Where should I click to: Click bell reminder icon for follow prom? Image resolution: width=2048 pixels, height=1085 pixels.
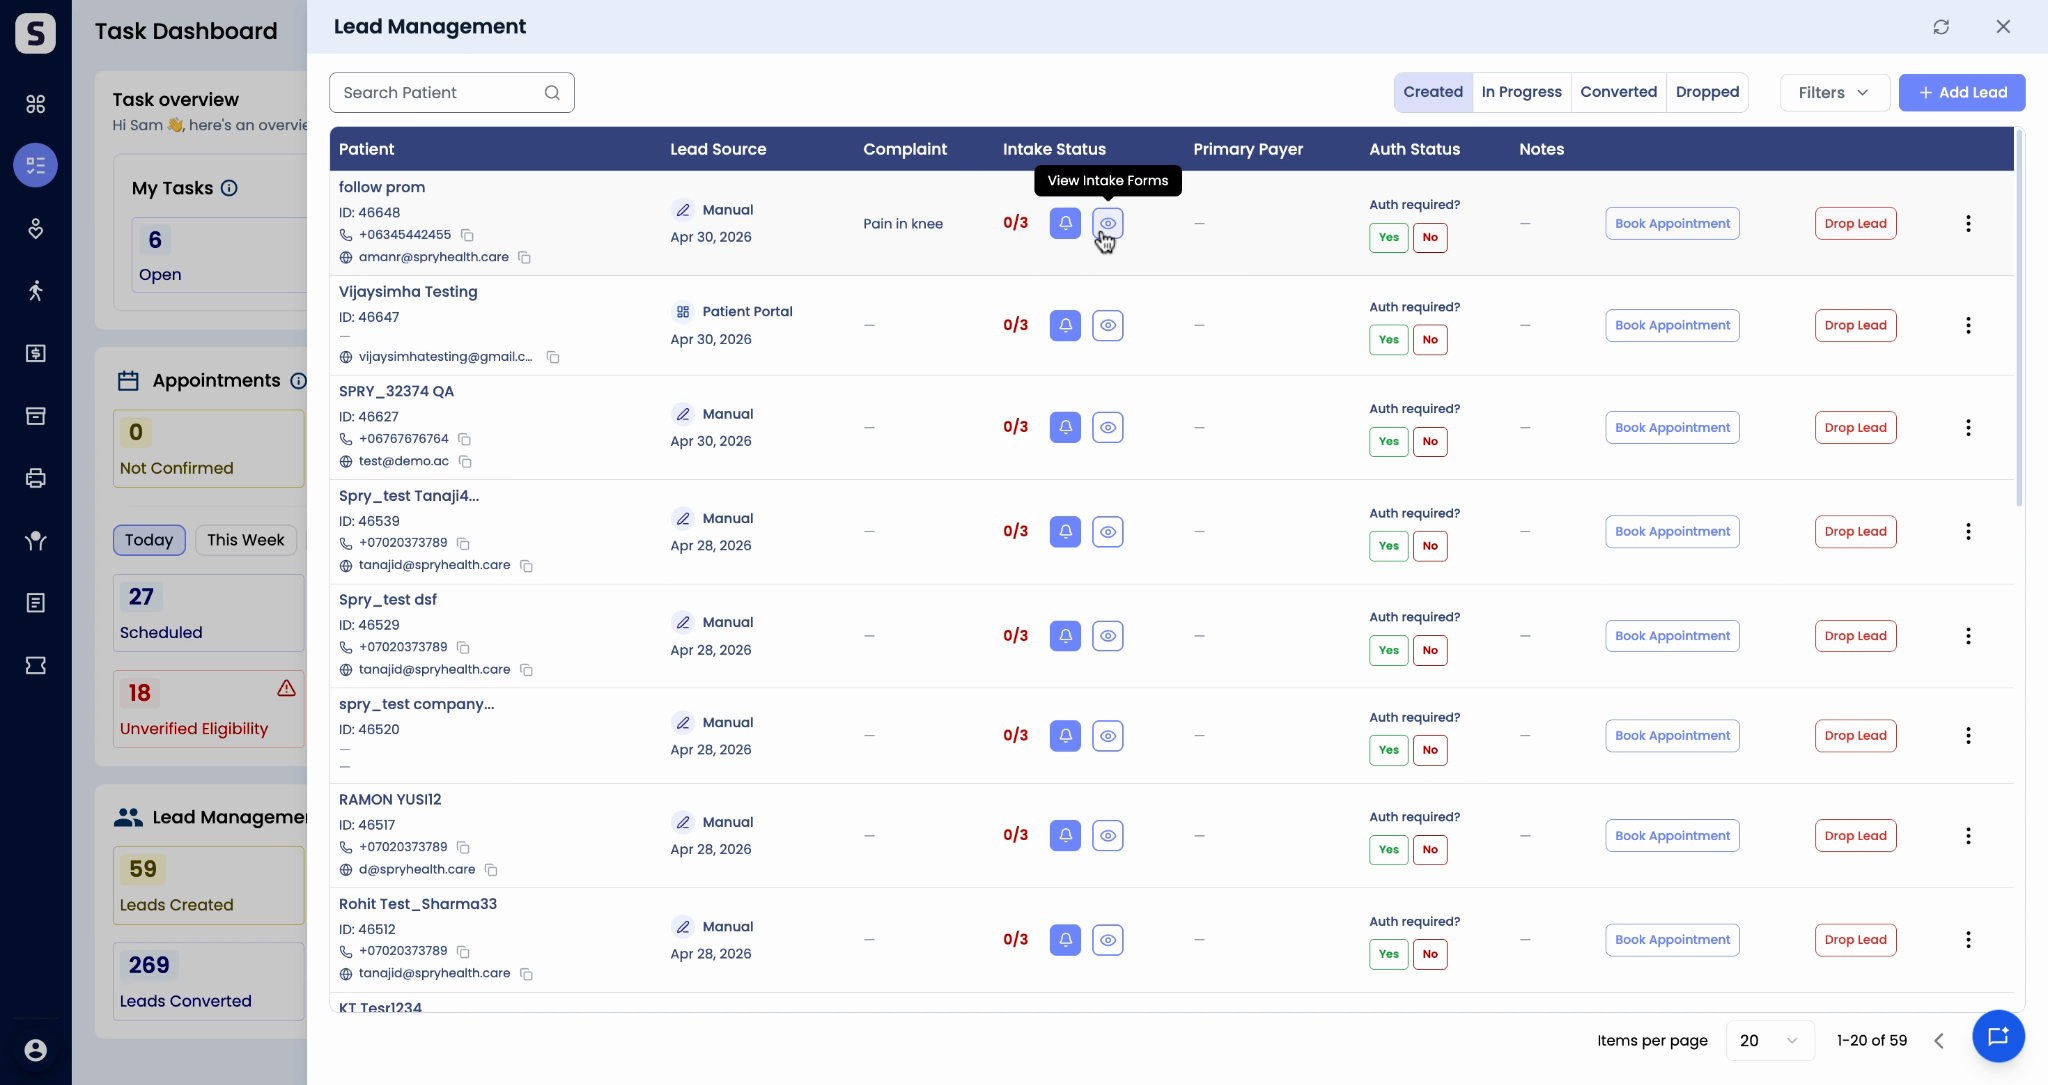pyautogui.click(x=1065, y=223)
